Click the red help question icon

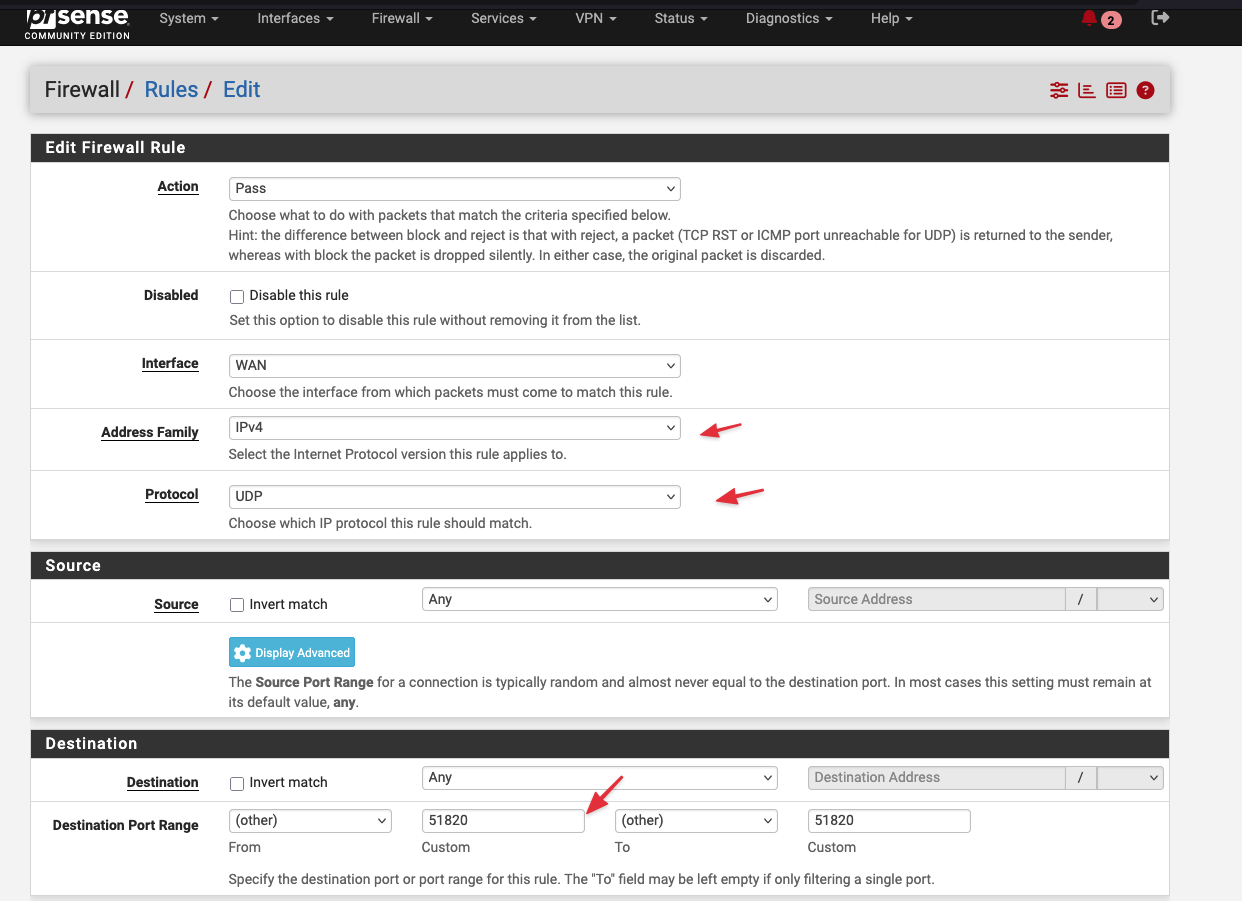click(x=1146, y=90)
